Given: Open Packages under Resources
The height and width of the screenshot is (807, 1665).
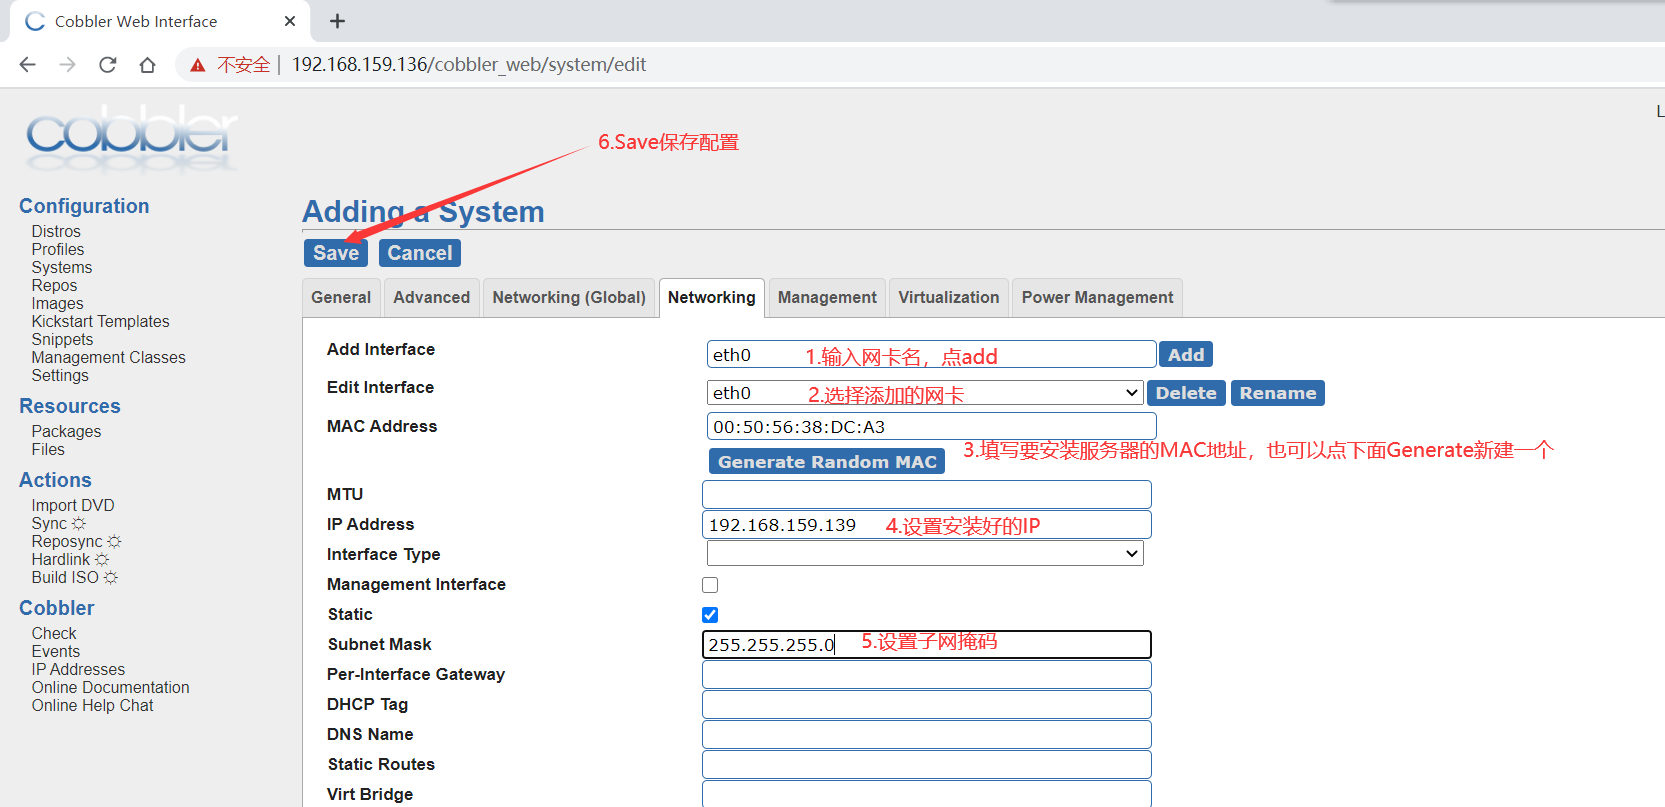Looking at the screenshot, I should 66,432.
